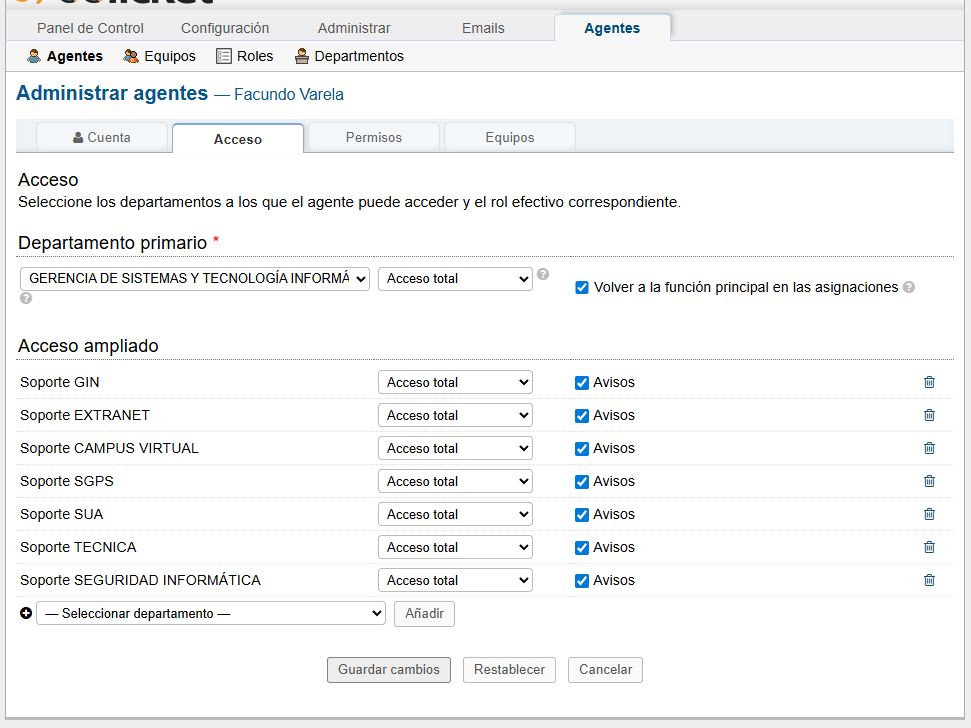Open the Emails top menu
Image resolution: width=971 pixels, height=728 pixels.
[483, 28]
